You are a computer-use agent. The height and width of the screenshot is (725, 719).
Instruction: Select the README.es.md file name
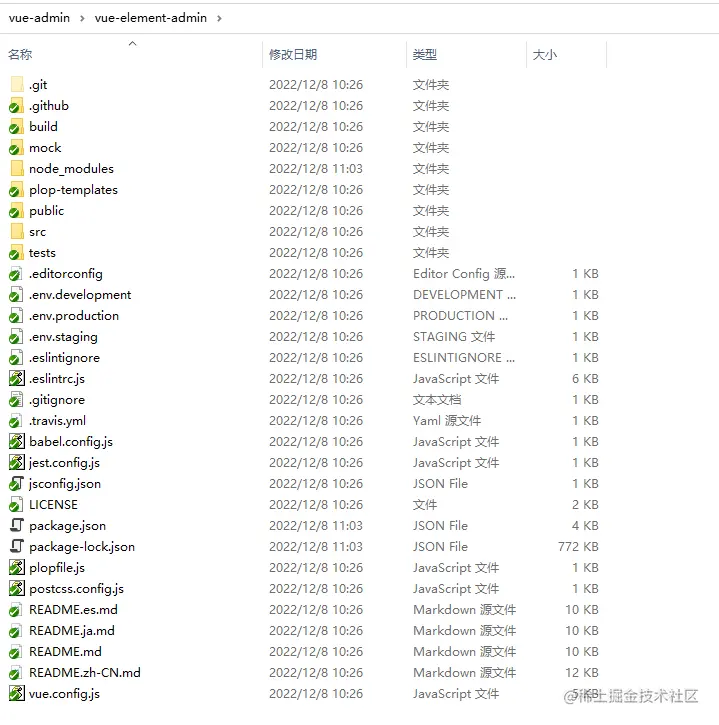(73, 610)
